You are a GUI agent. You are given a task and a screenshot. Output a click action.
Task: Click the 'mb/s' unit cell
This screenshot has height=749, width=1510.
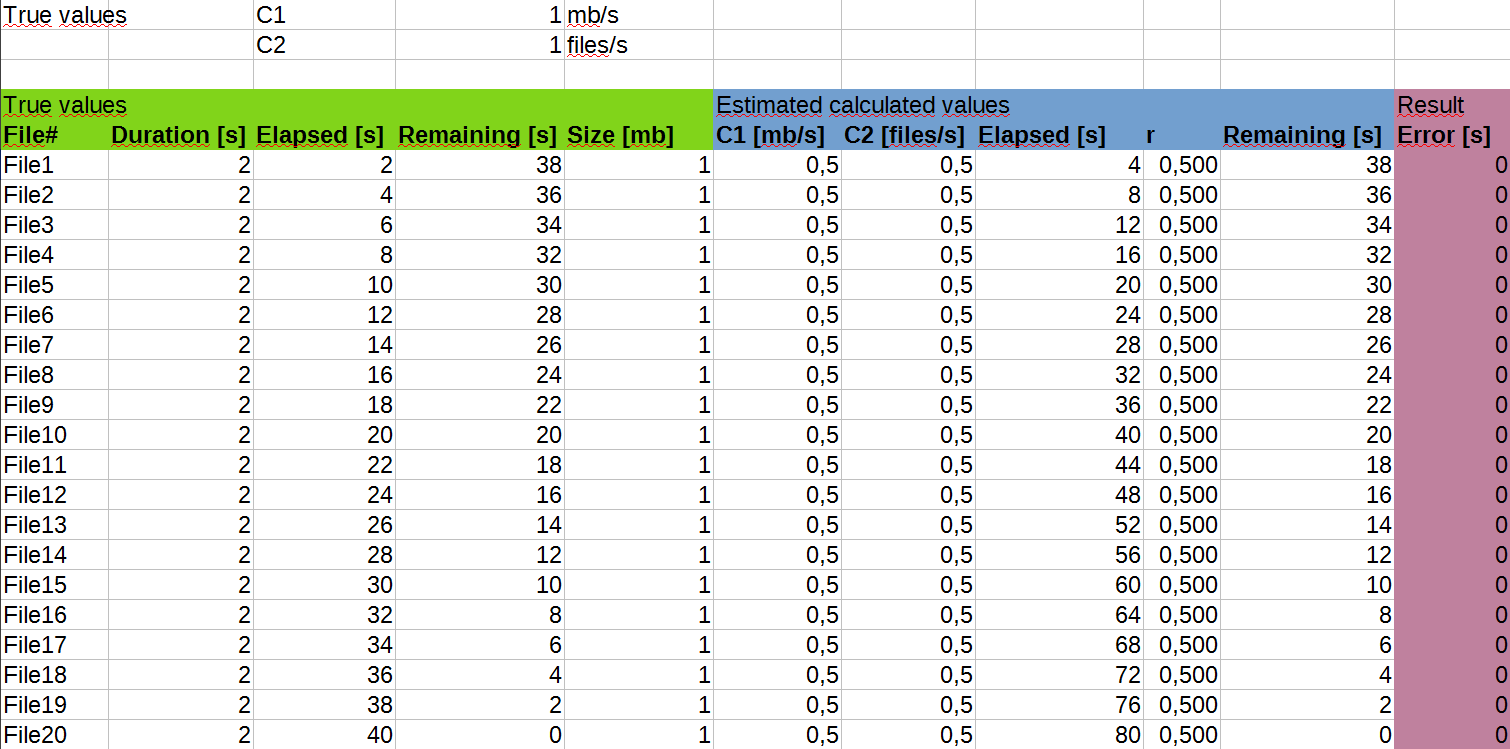coord(638,15)
